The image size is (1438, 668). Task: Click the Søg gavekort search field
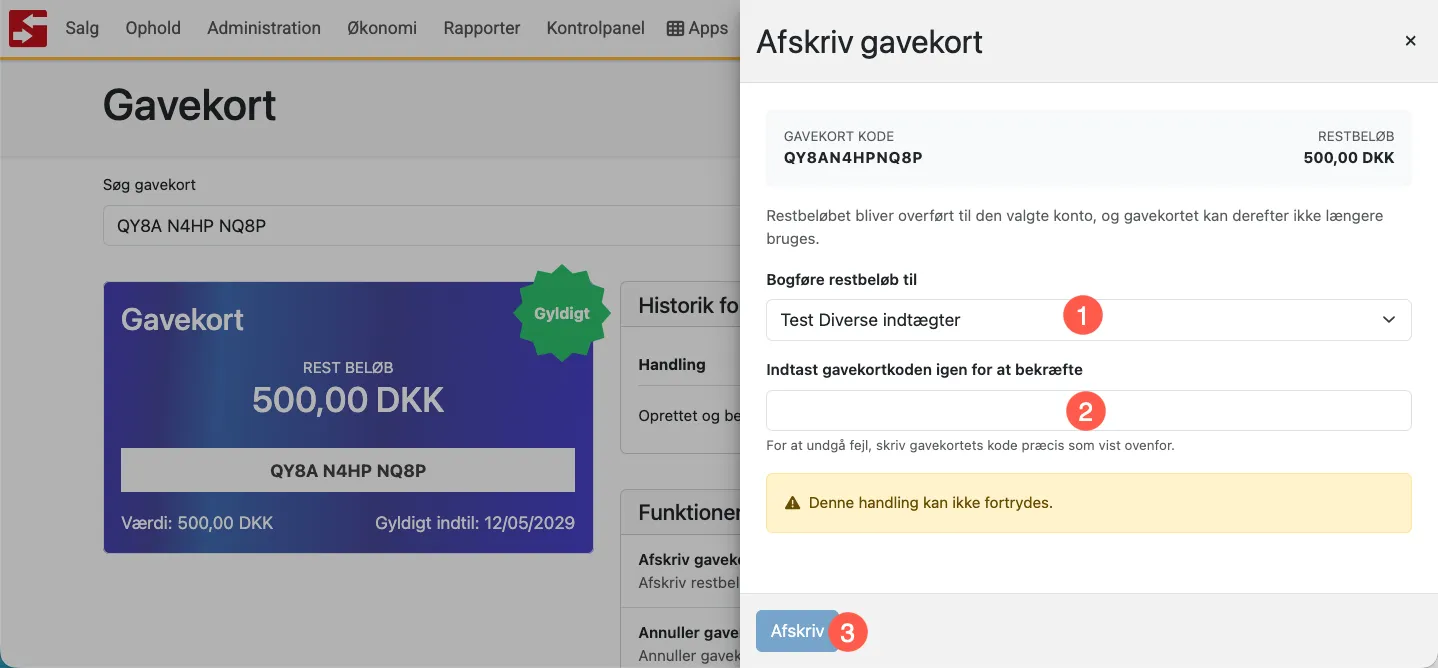420,226
